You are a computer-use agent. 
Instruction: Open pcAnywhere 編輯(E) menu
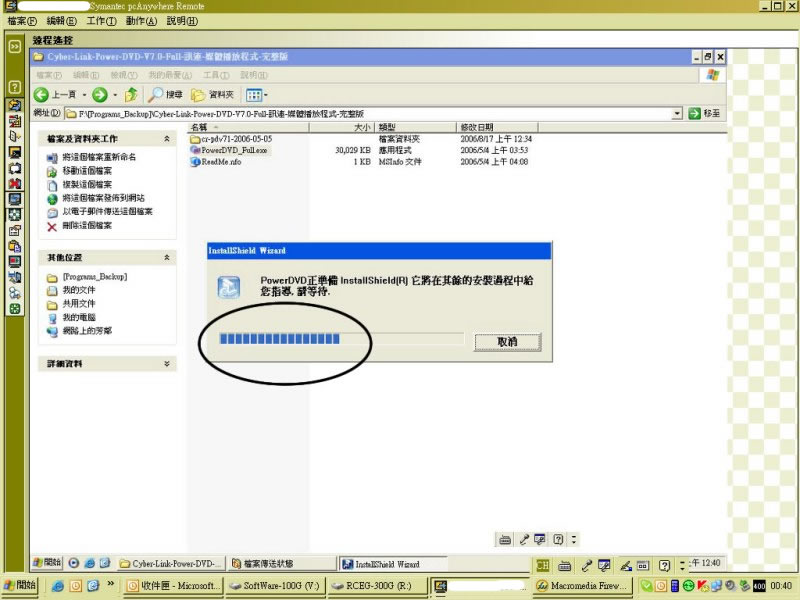(61, 21)
